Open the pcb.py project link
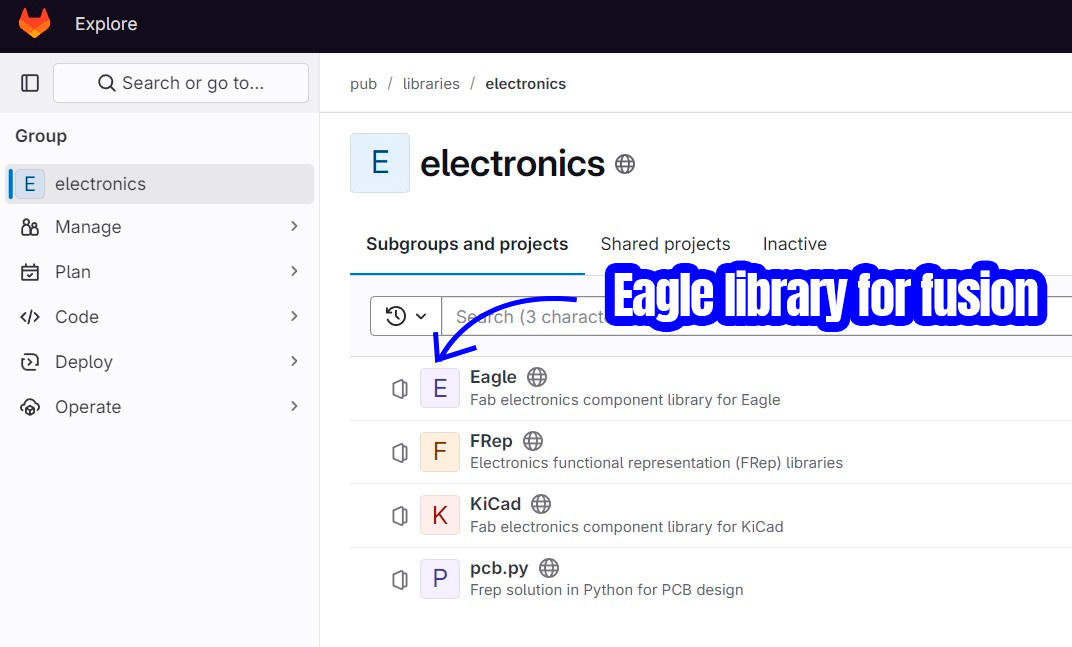The image size is (1072, 647). point(499,568)
